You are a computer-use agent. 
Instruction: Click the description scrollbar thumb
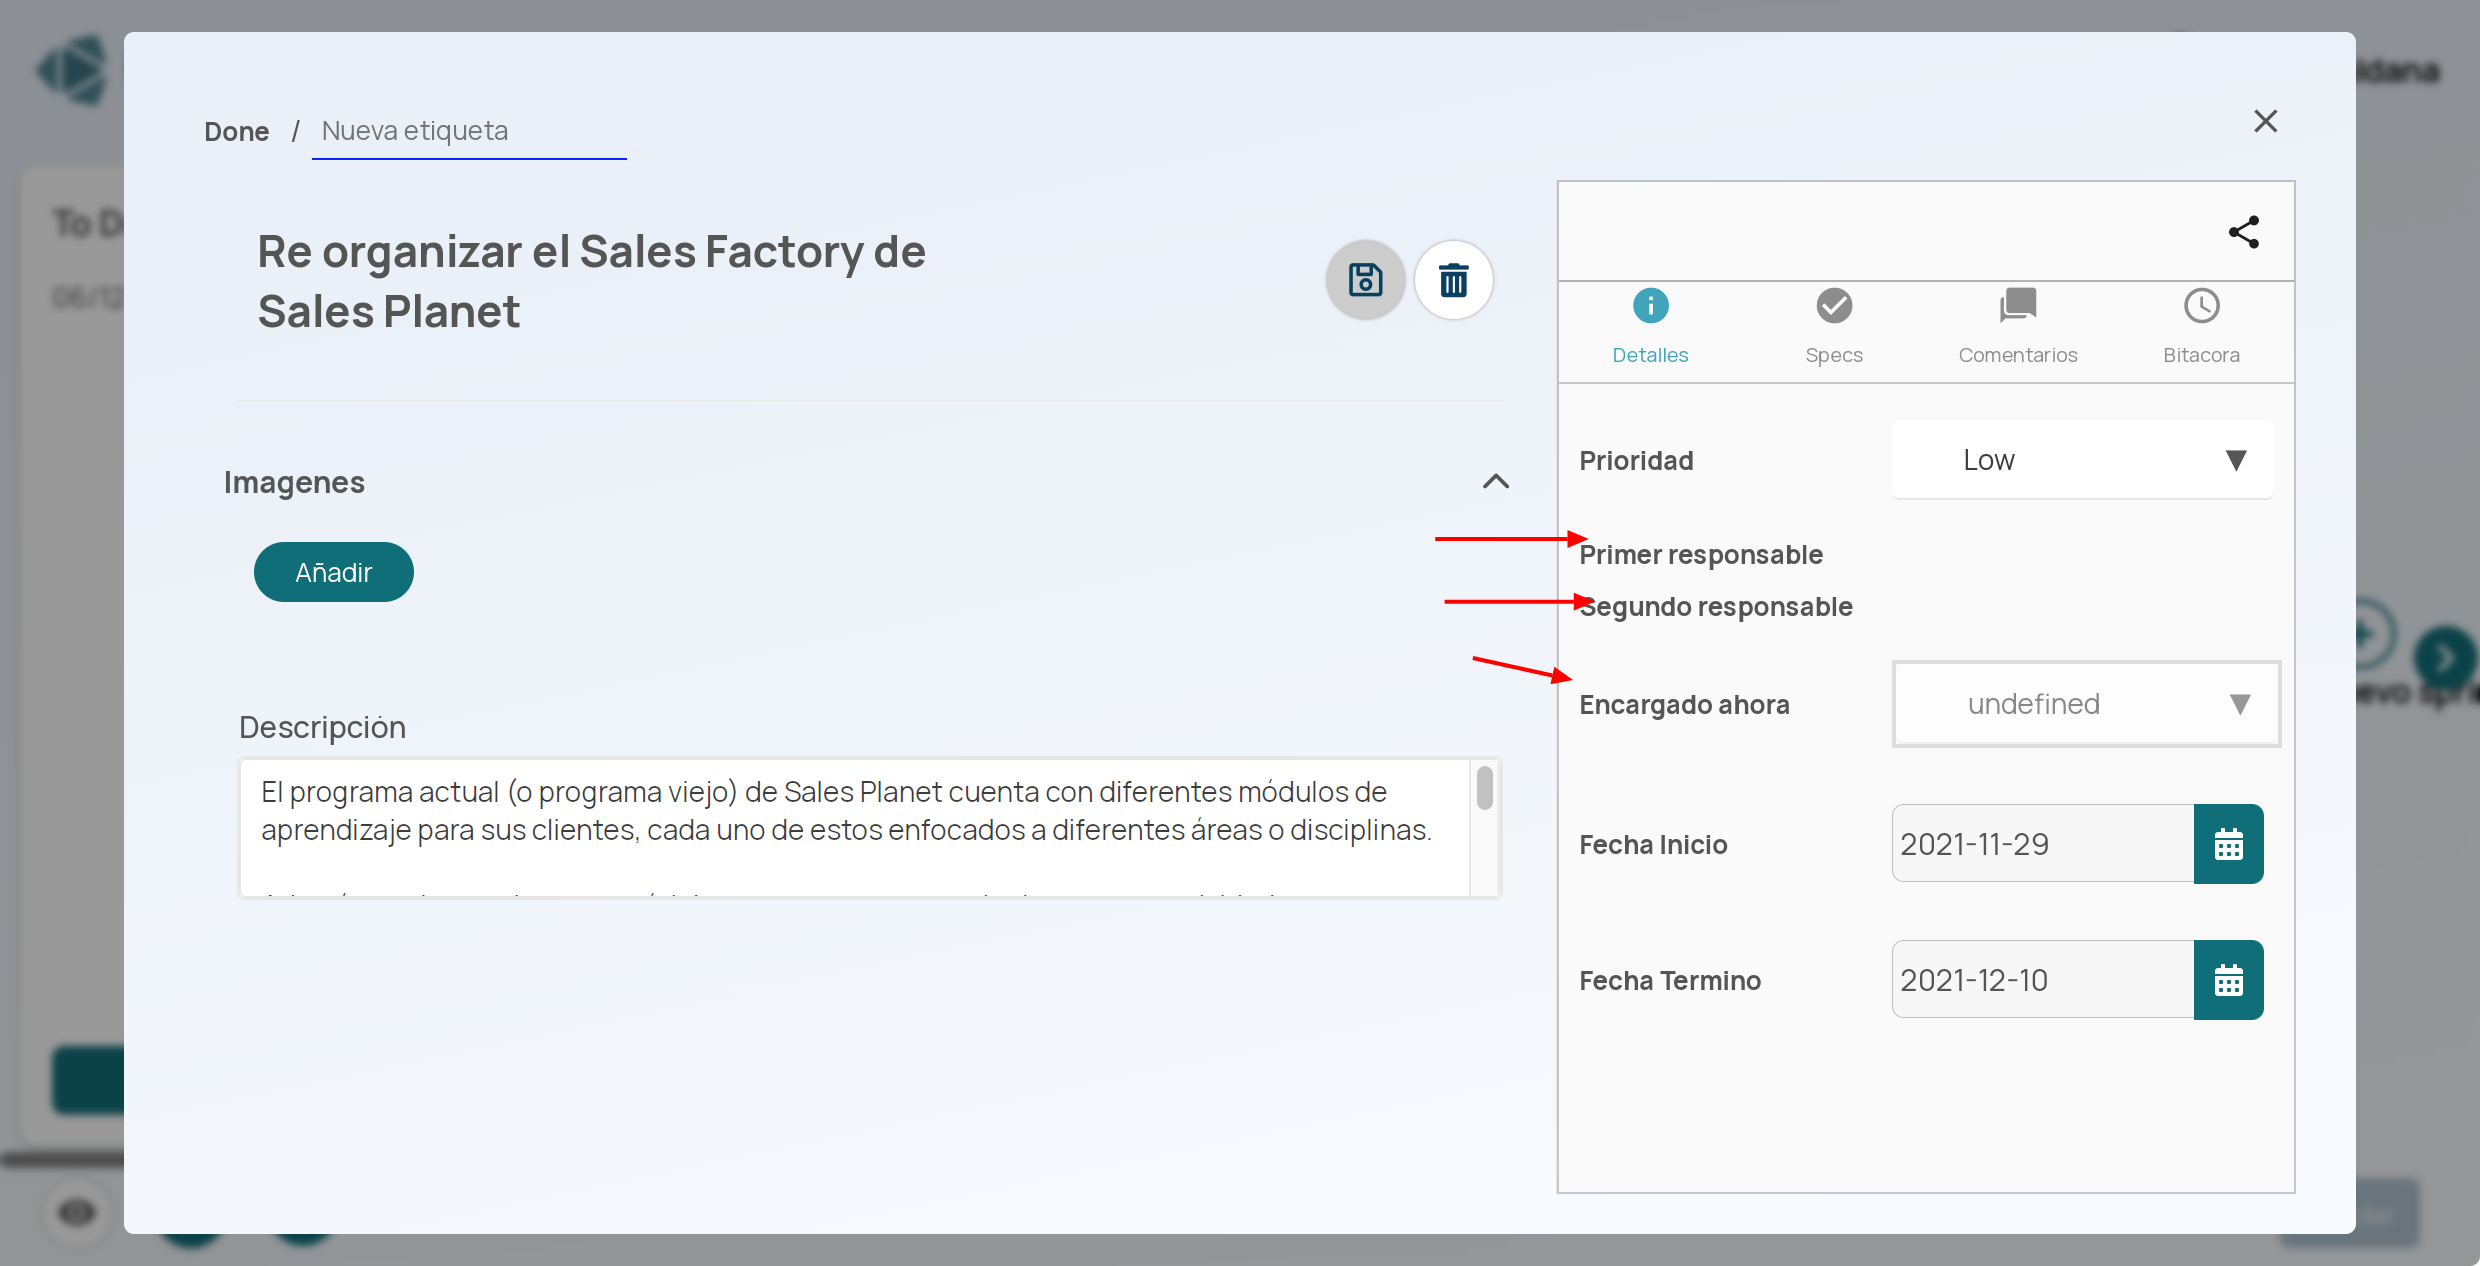point(1484,788)
